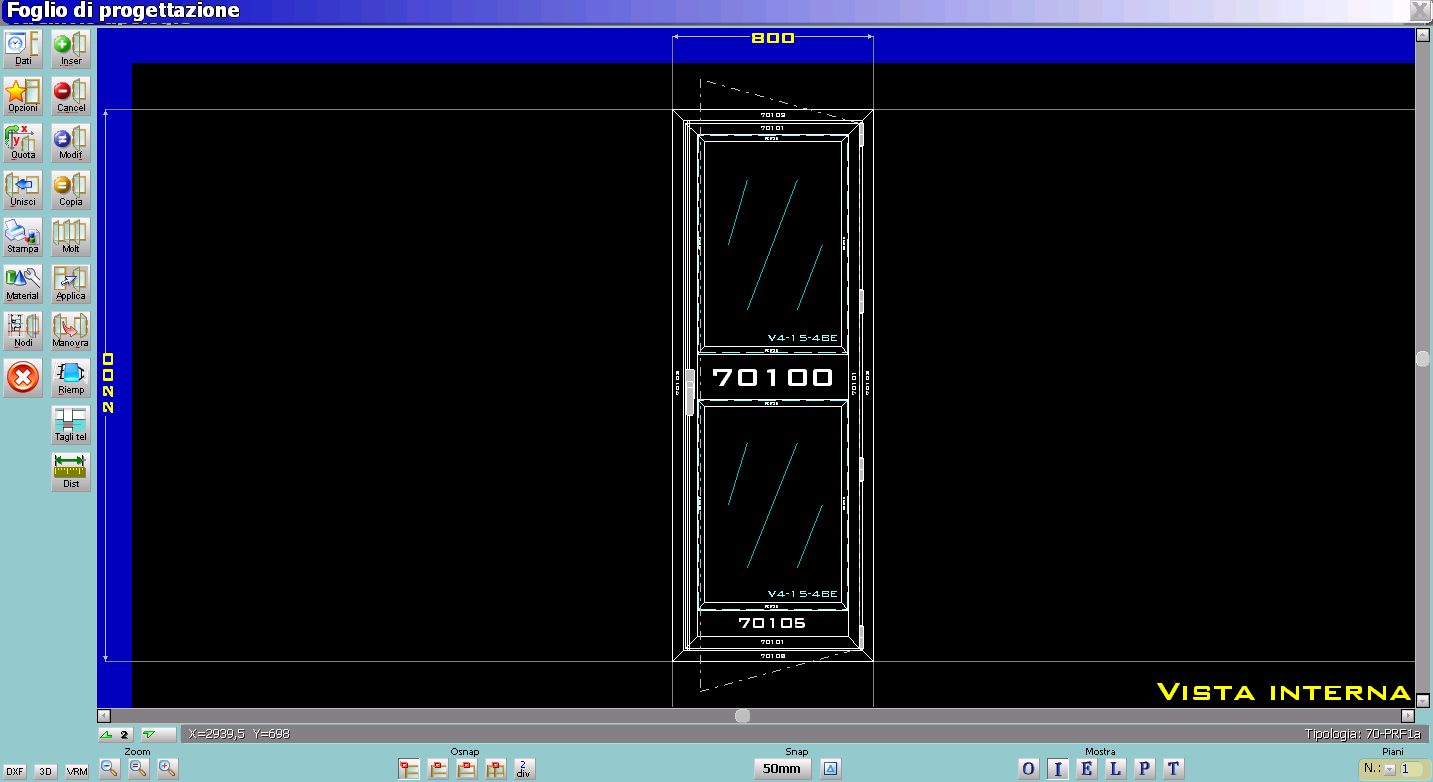Click the VRM button
The height and width of the screenshot is (782, 1433).
(x=77, y=771)
